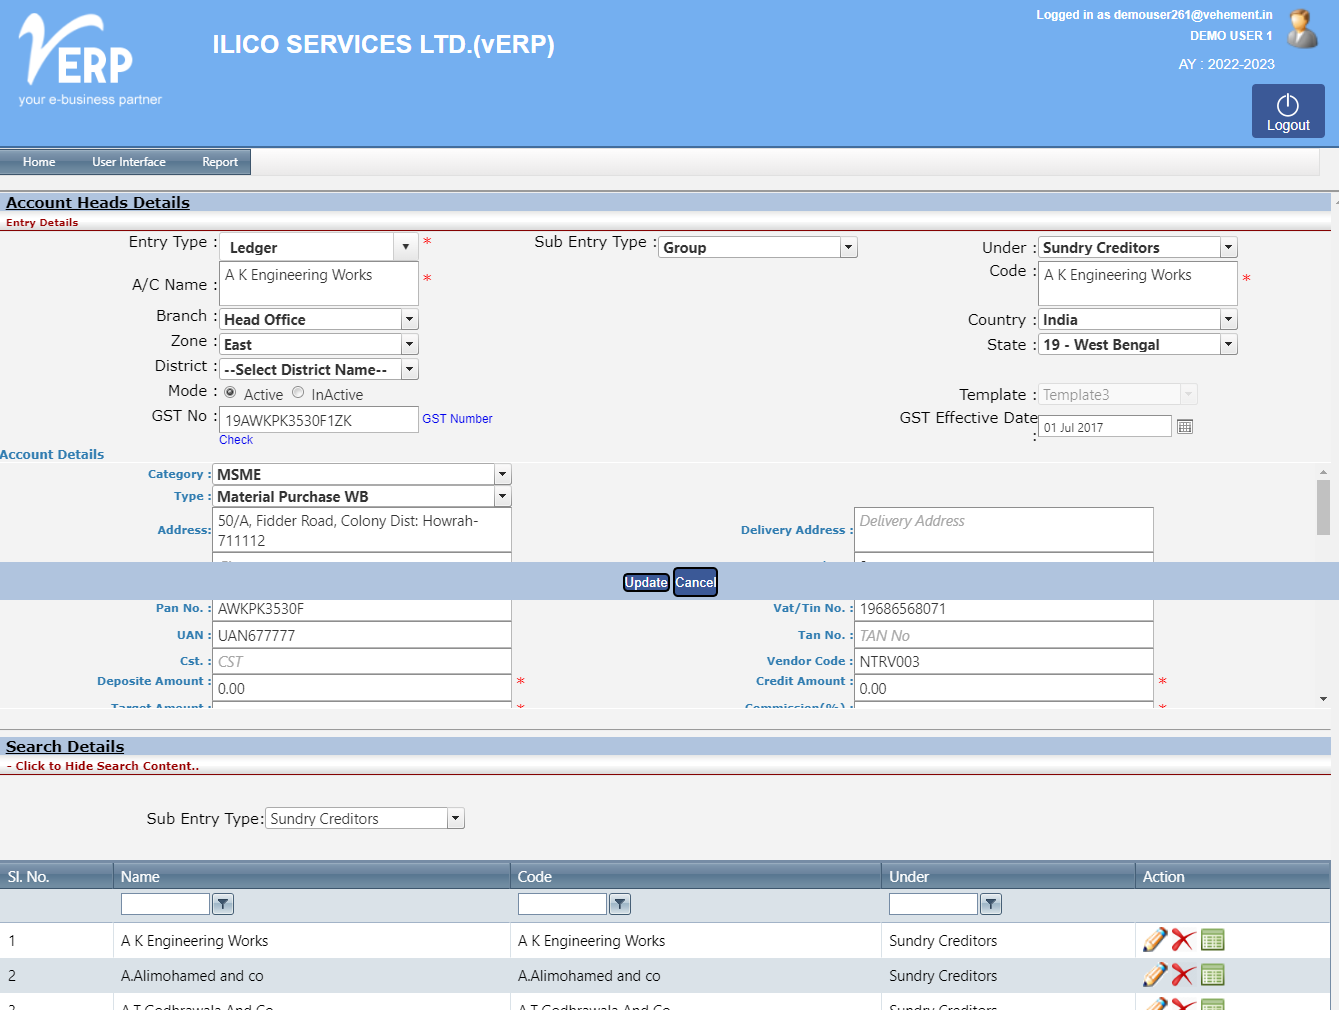Click the Code column filter text box
This screenshot has height=1010, width=1339.
pos(562,904)
